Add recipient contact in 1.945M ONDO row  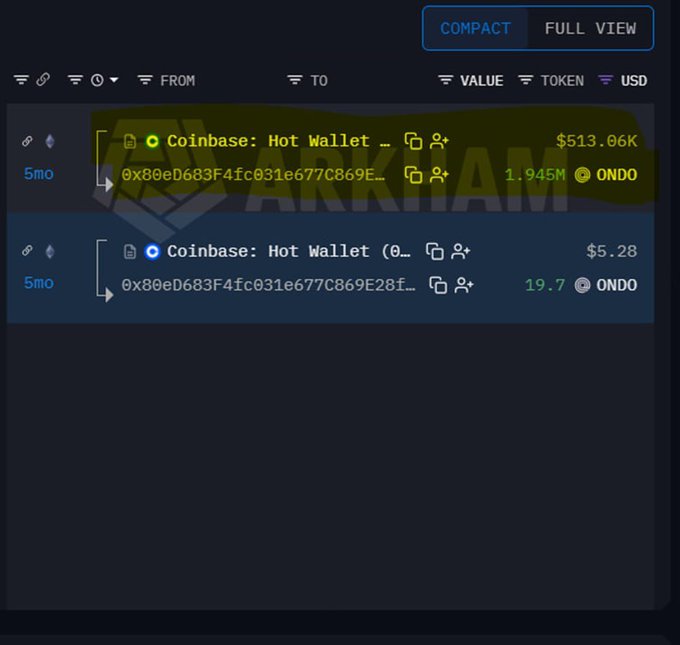[x=439, y=175]
